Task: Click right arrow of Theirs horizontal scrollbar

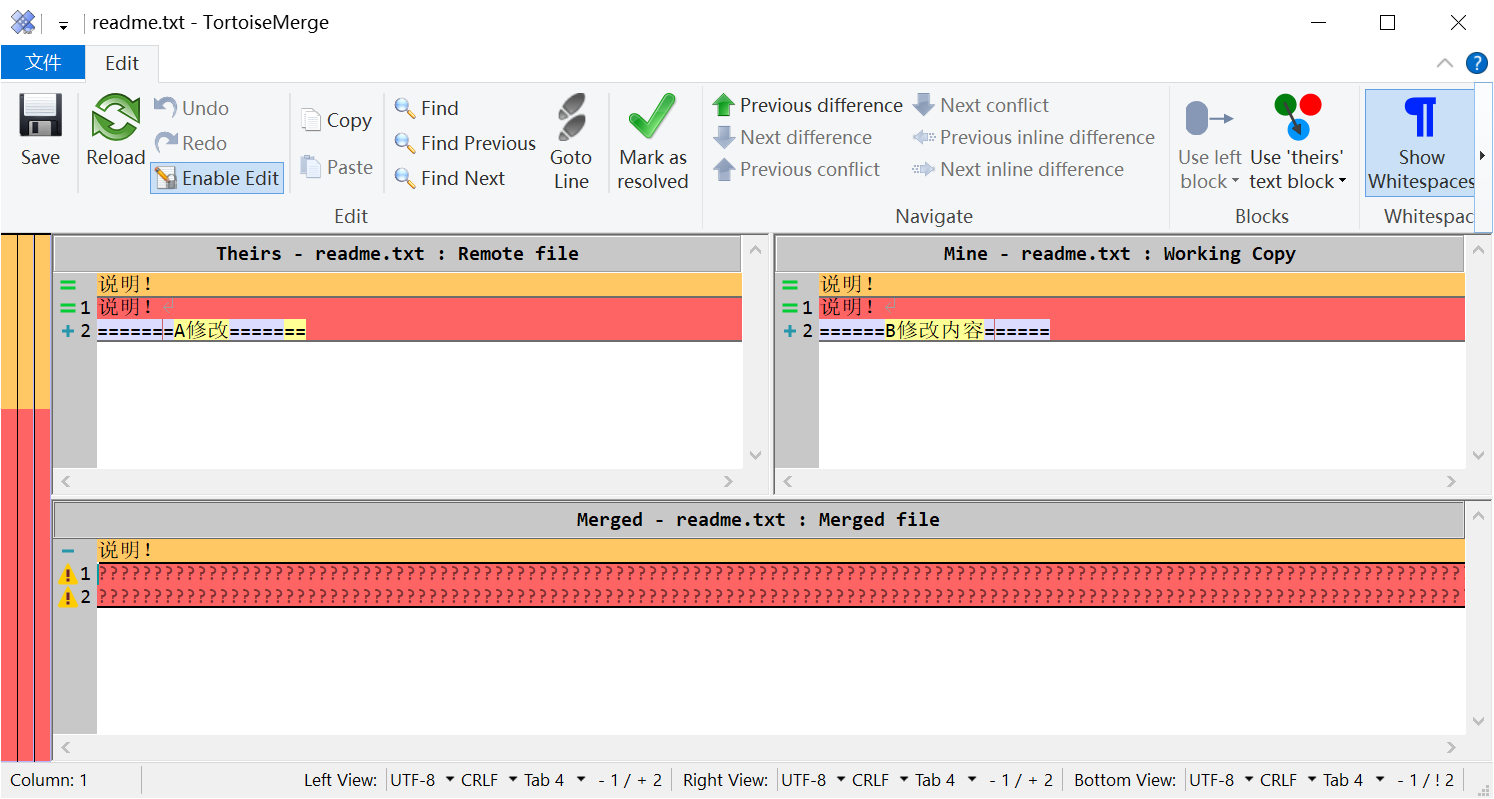Action: tap(728, 482)
